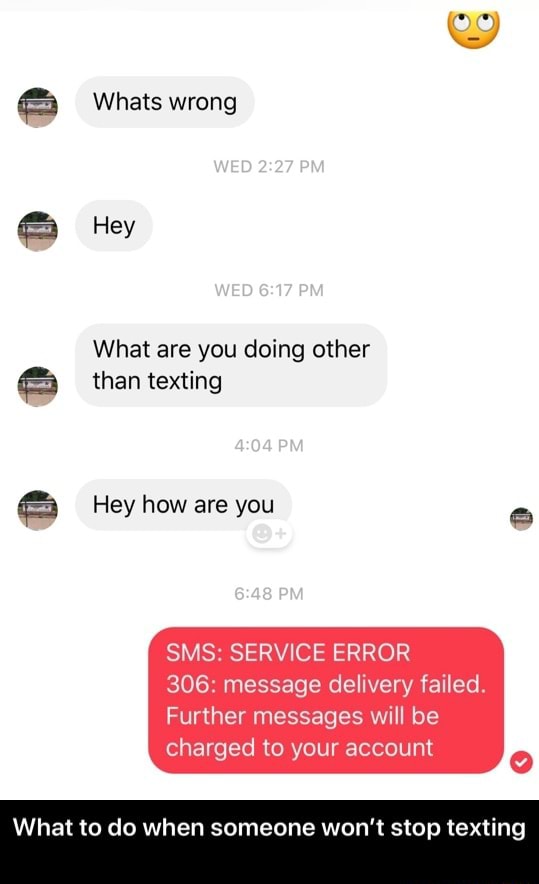Viewport: 539px width, 884px height.
Task: Click the "What to do when someone won't stop texting" caption
Action: tap(270, 828)
